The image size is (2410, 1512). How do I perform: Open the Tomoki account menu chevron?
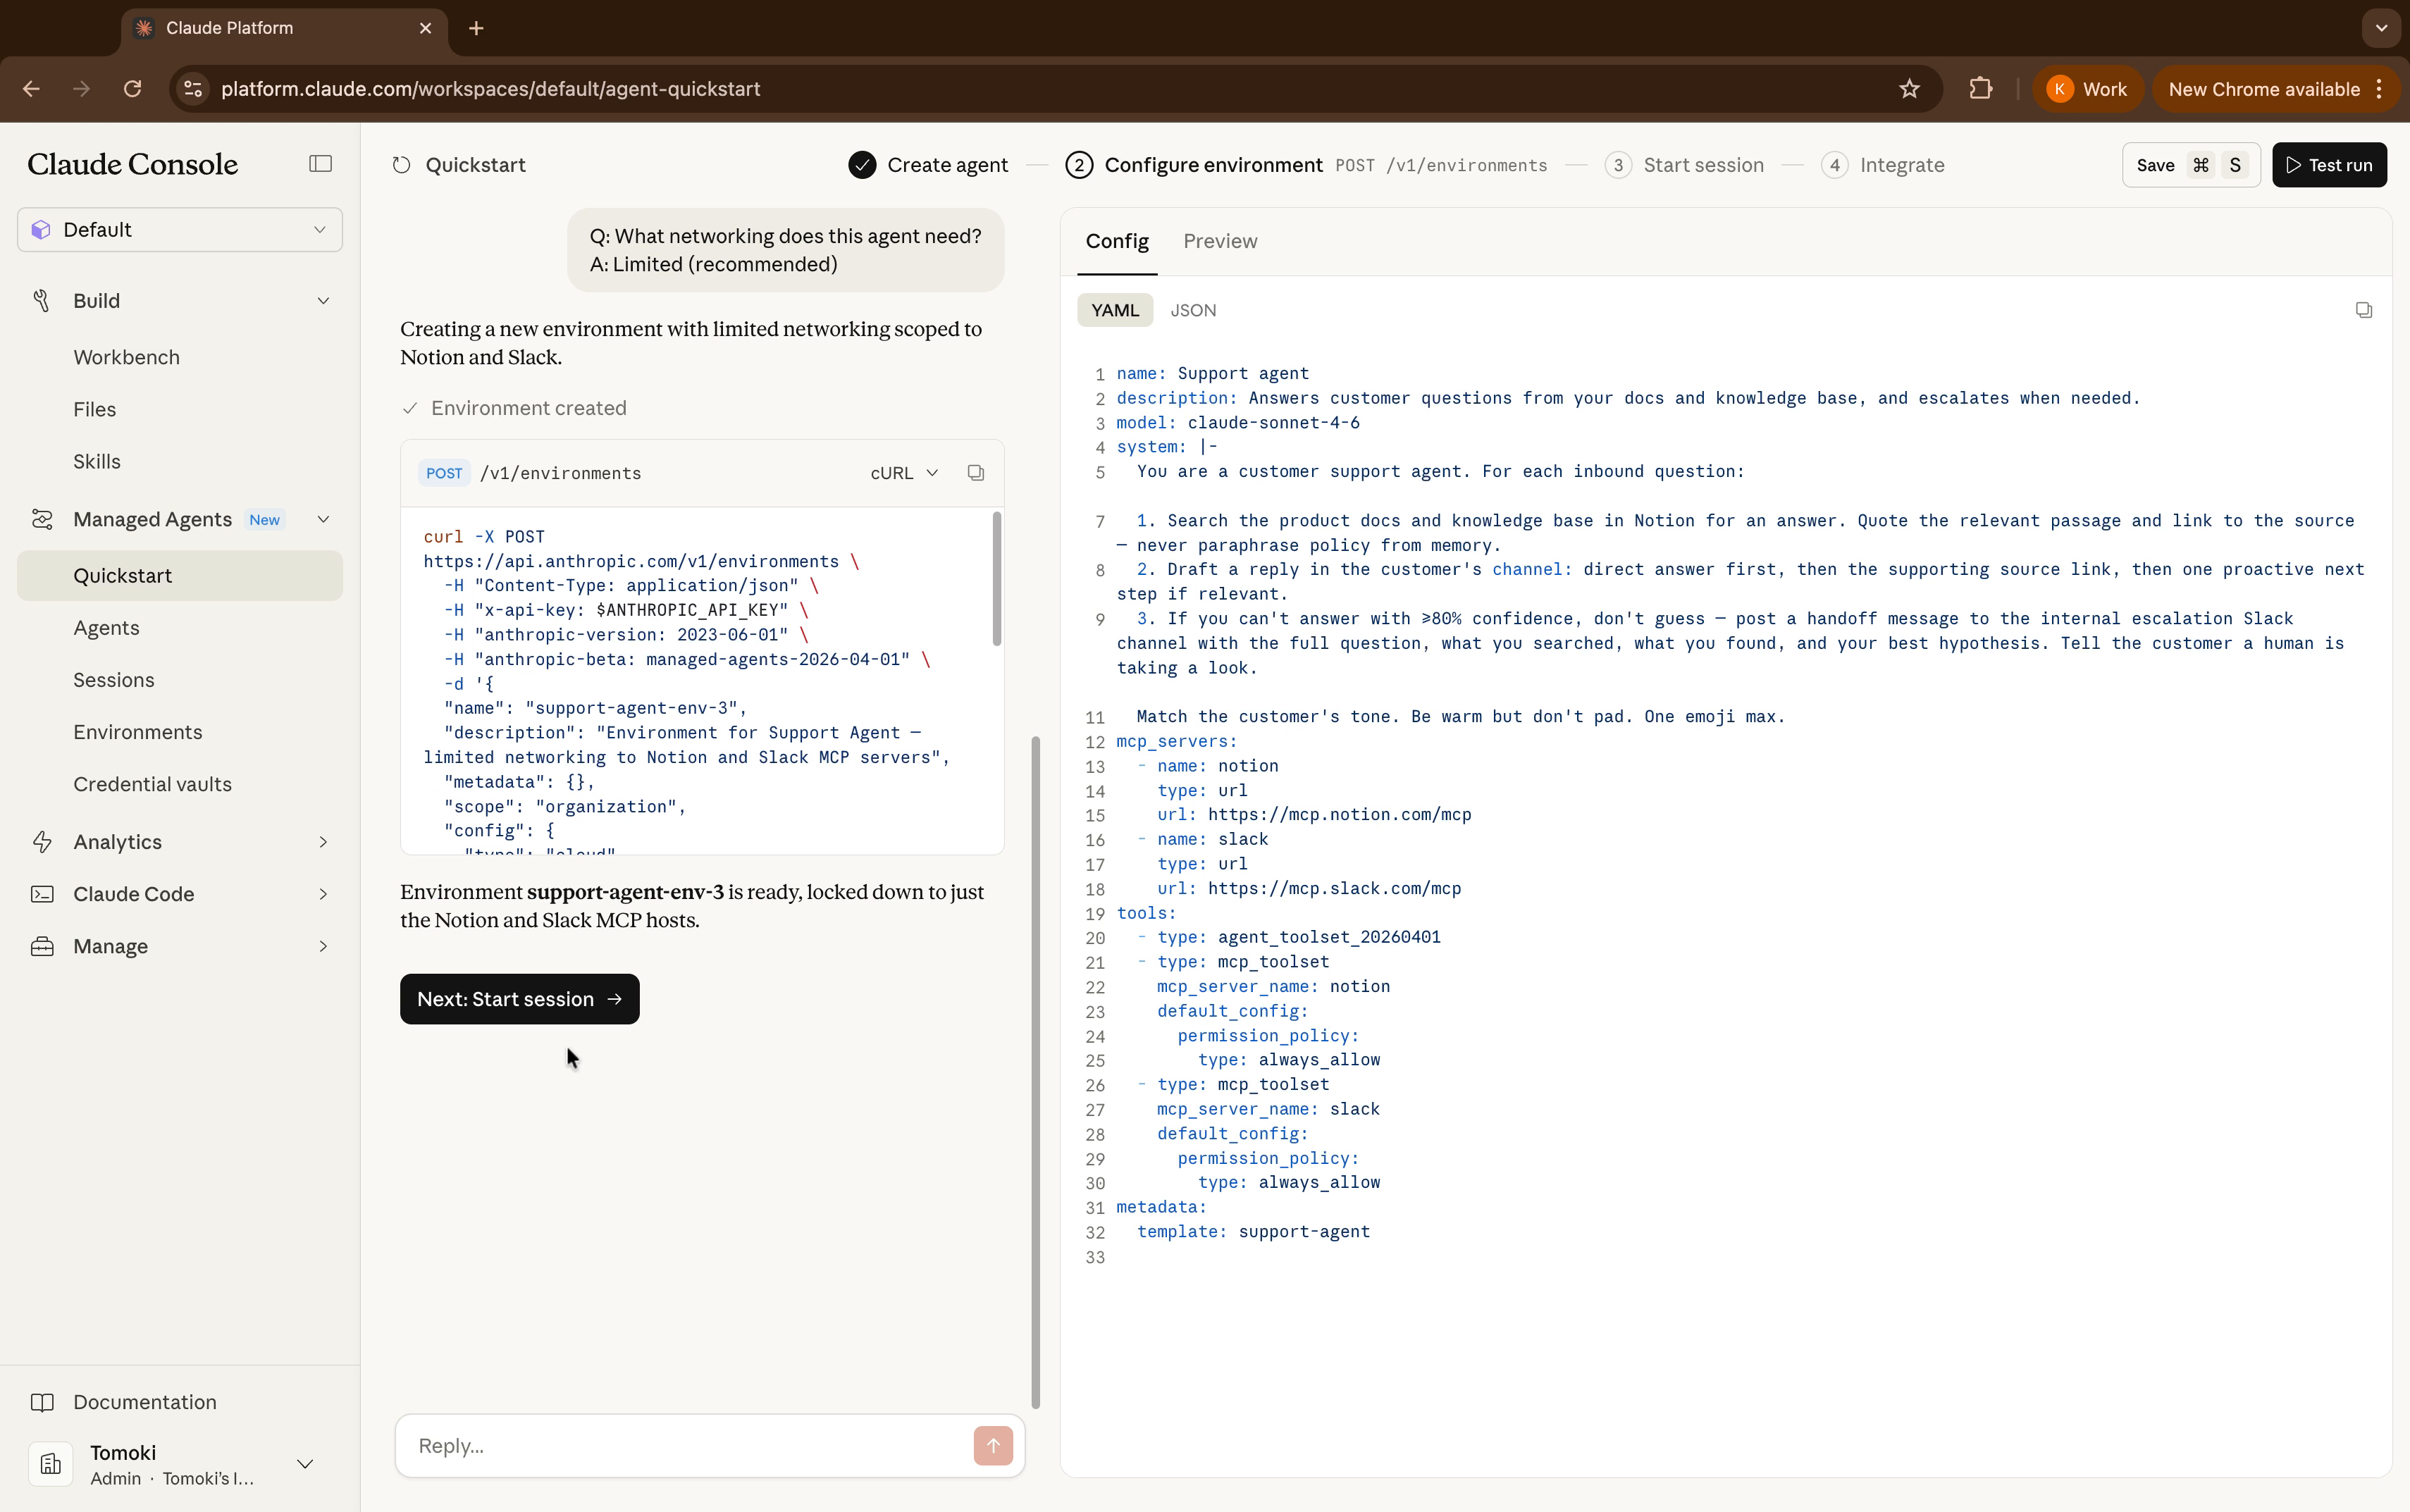coord(306,1464)
